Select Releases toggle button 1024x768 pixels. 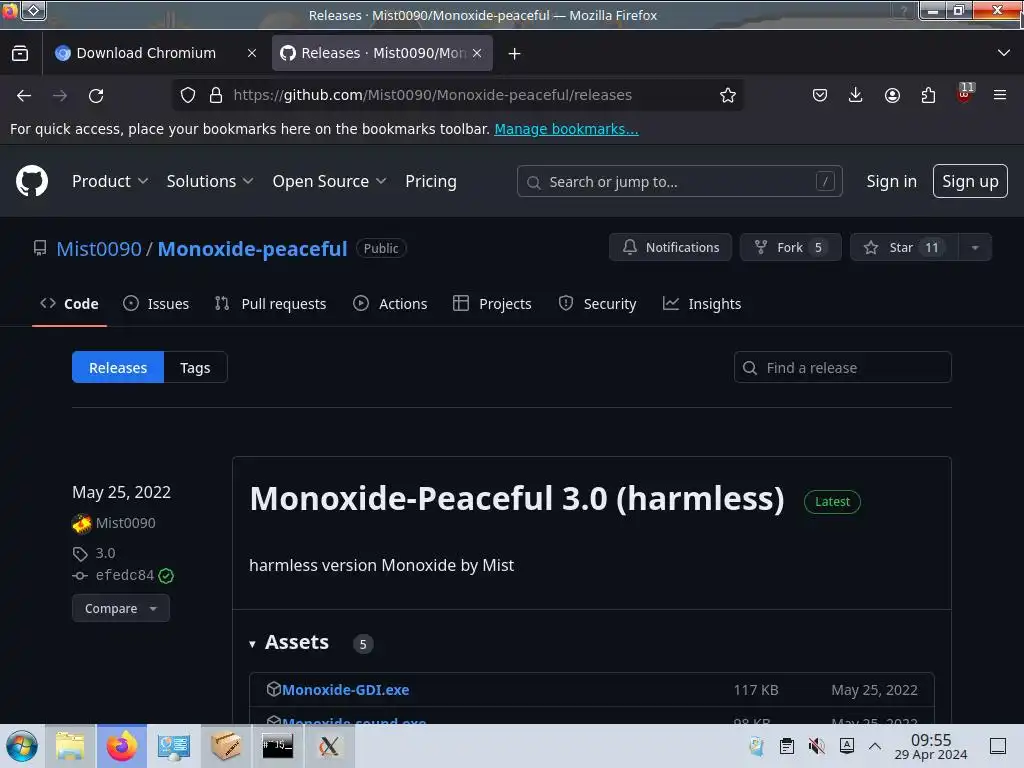pos(118,368)
